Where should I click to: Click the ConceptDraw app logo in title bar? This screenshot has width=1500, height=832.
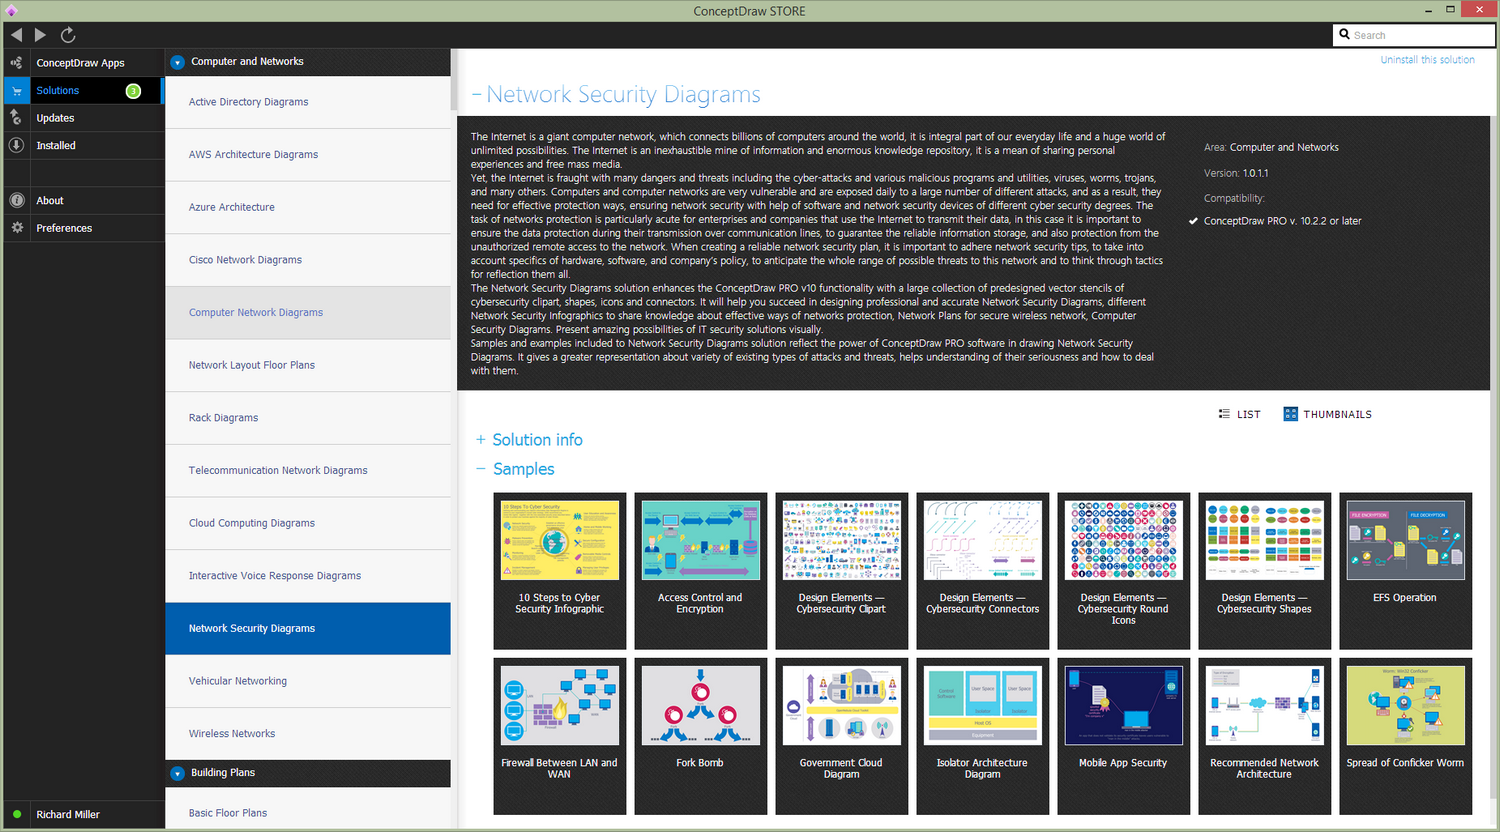(x=11, y=11)
